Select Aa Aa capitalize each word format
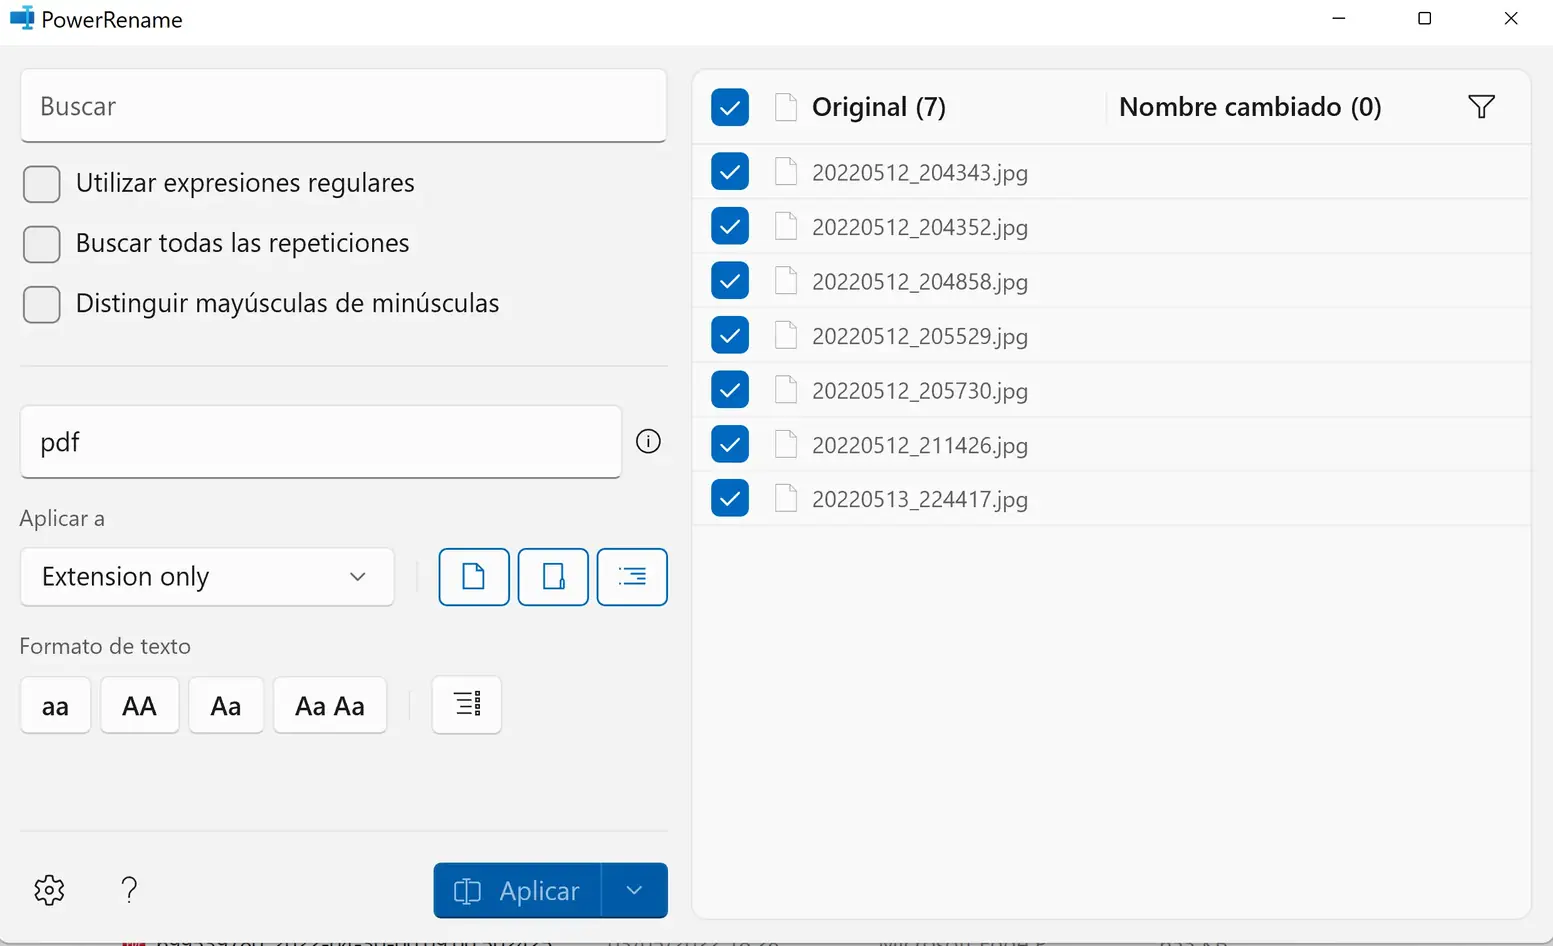Screen dimensions: 1553x946 point(330,706)
